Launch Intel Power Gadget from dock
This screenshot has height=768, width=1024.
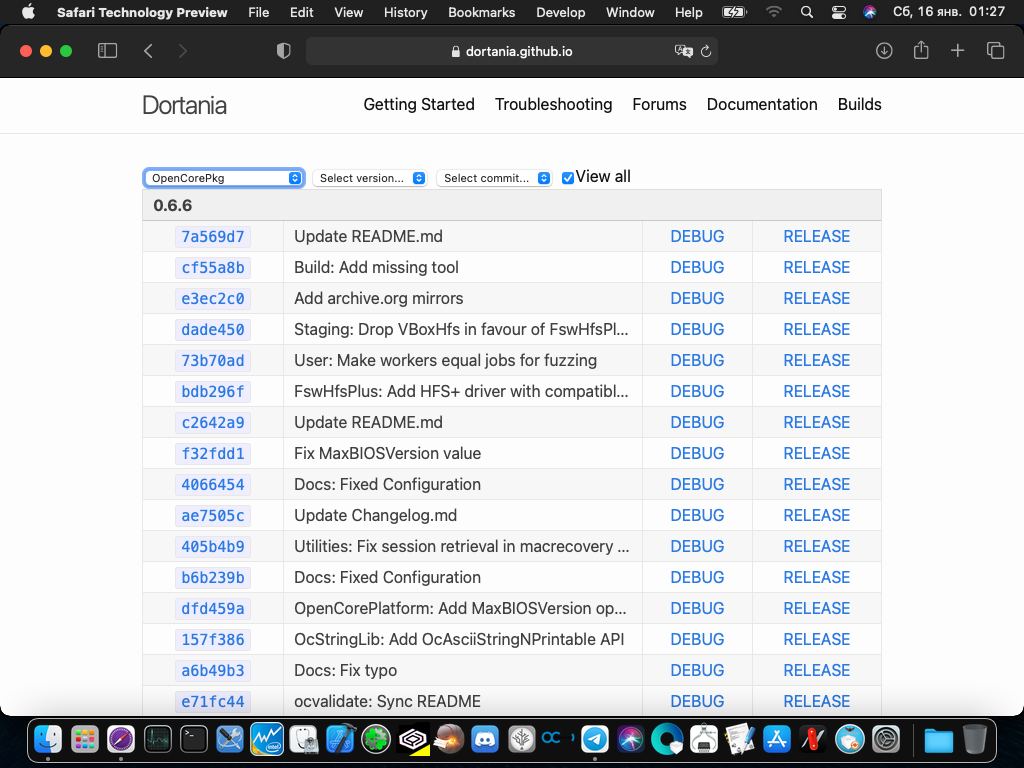(x=266, y=739)
